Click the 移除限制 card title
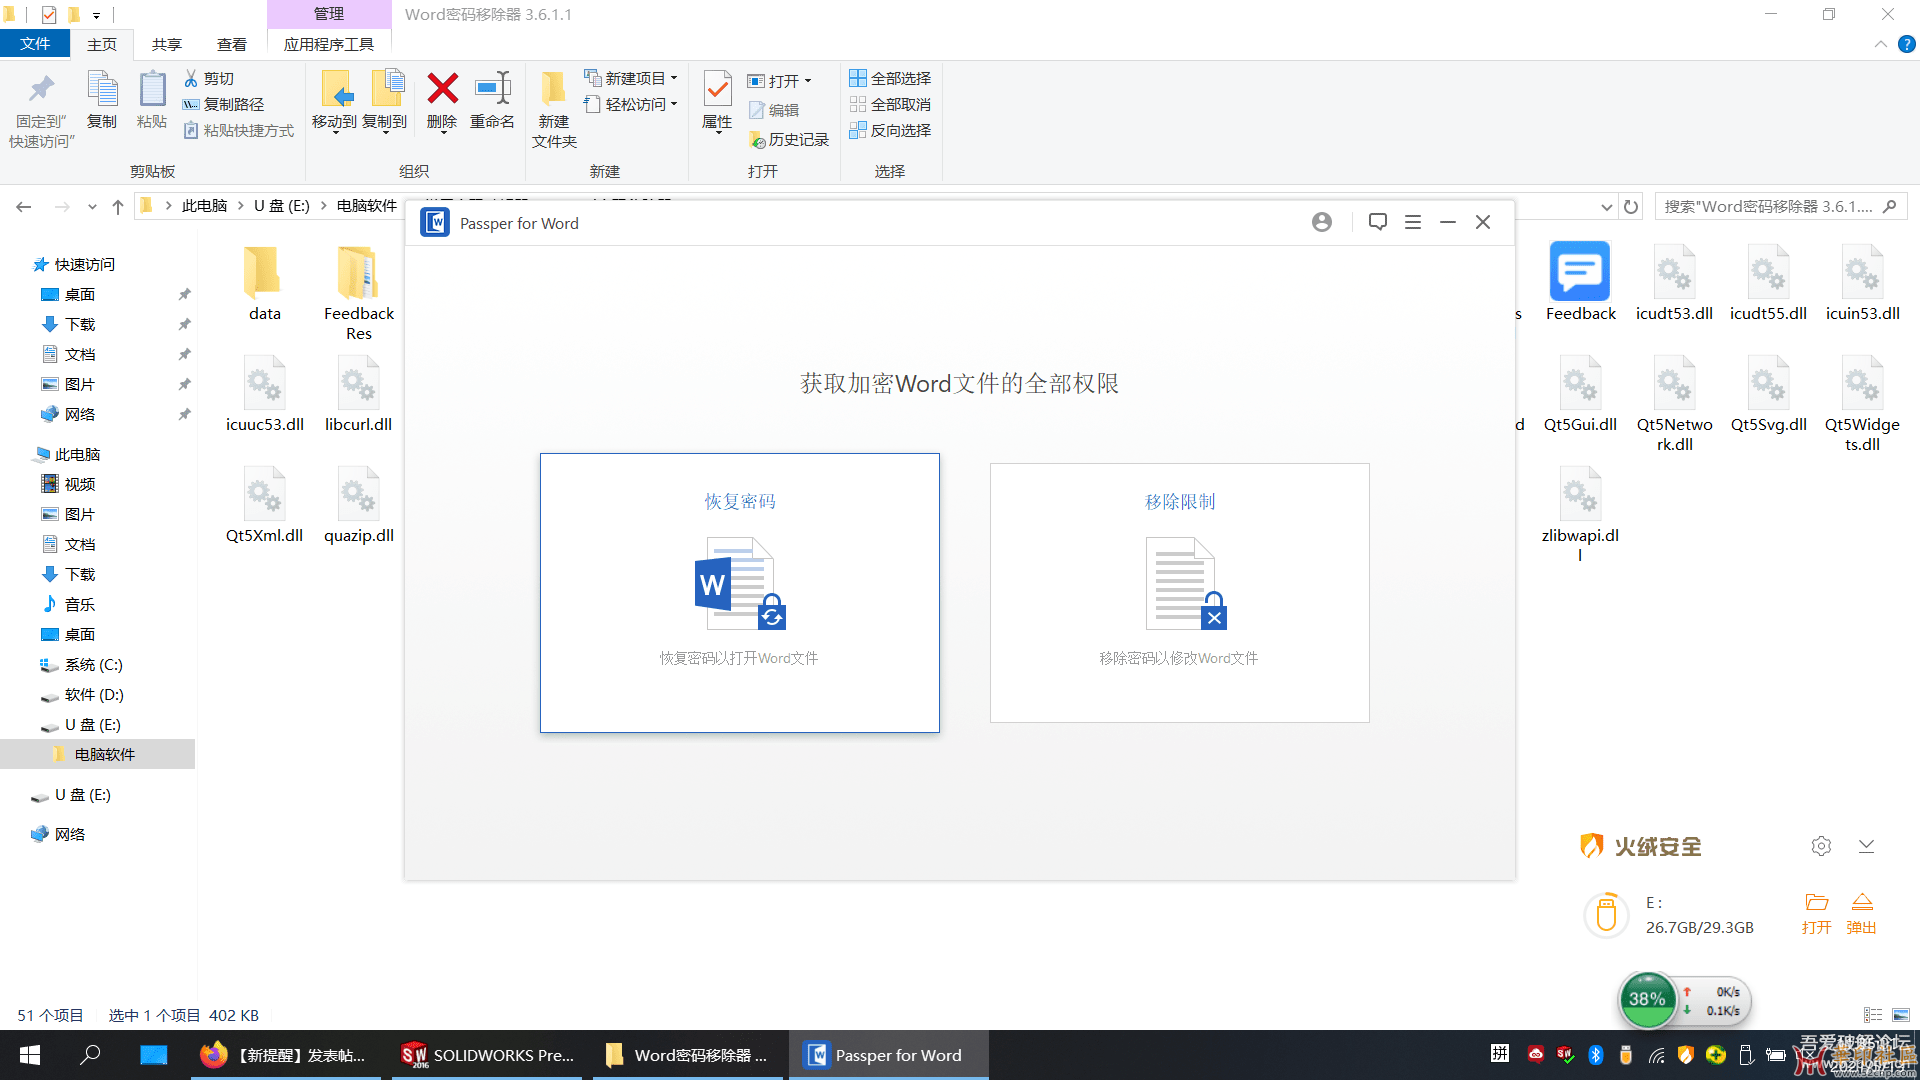The height and width of the screenshot is (1080, 1920). click(x=1180, y=501)
